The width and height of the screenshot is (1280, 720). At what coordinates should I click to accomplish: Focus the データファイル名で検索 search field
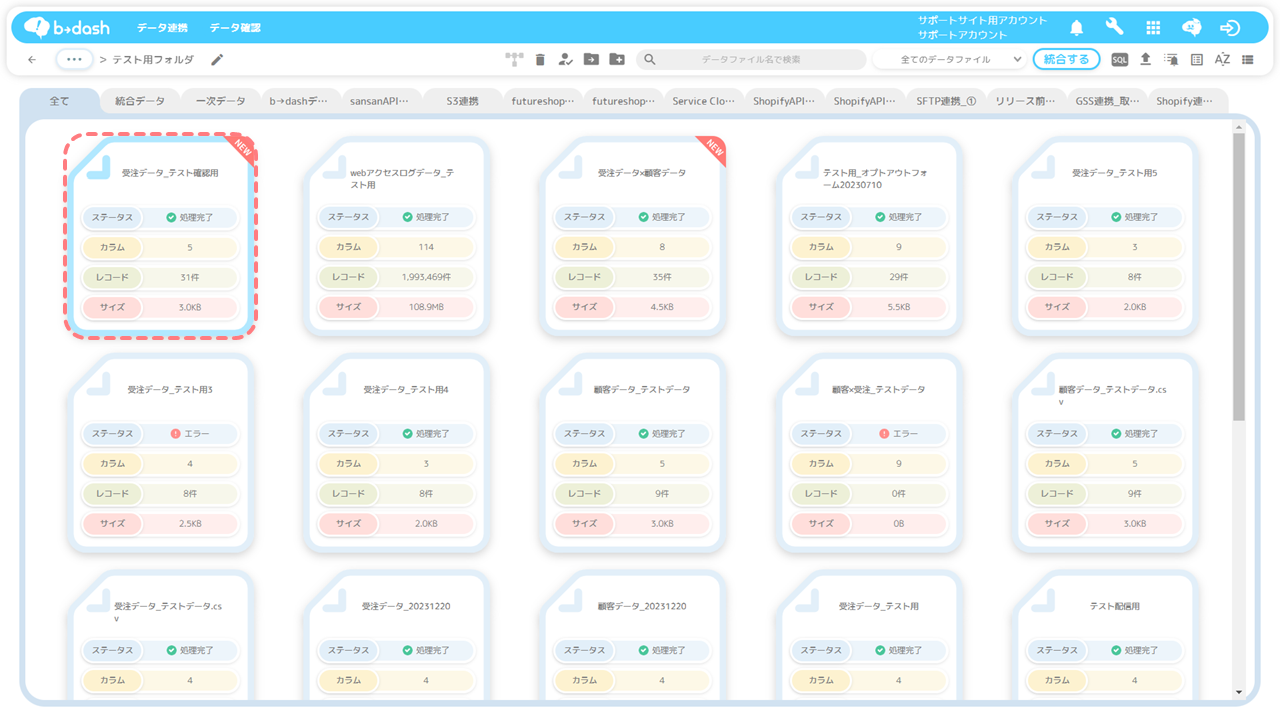pos(751,60)
